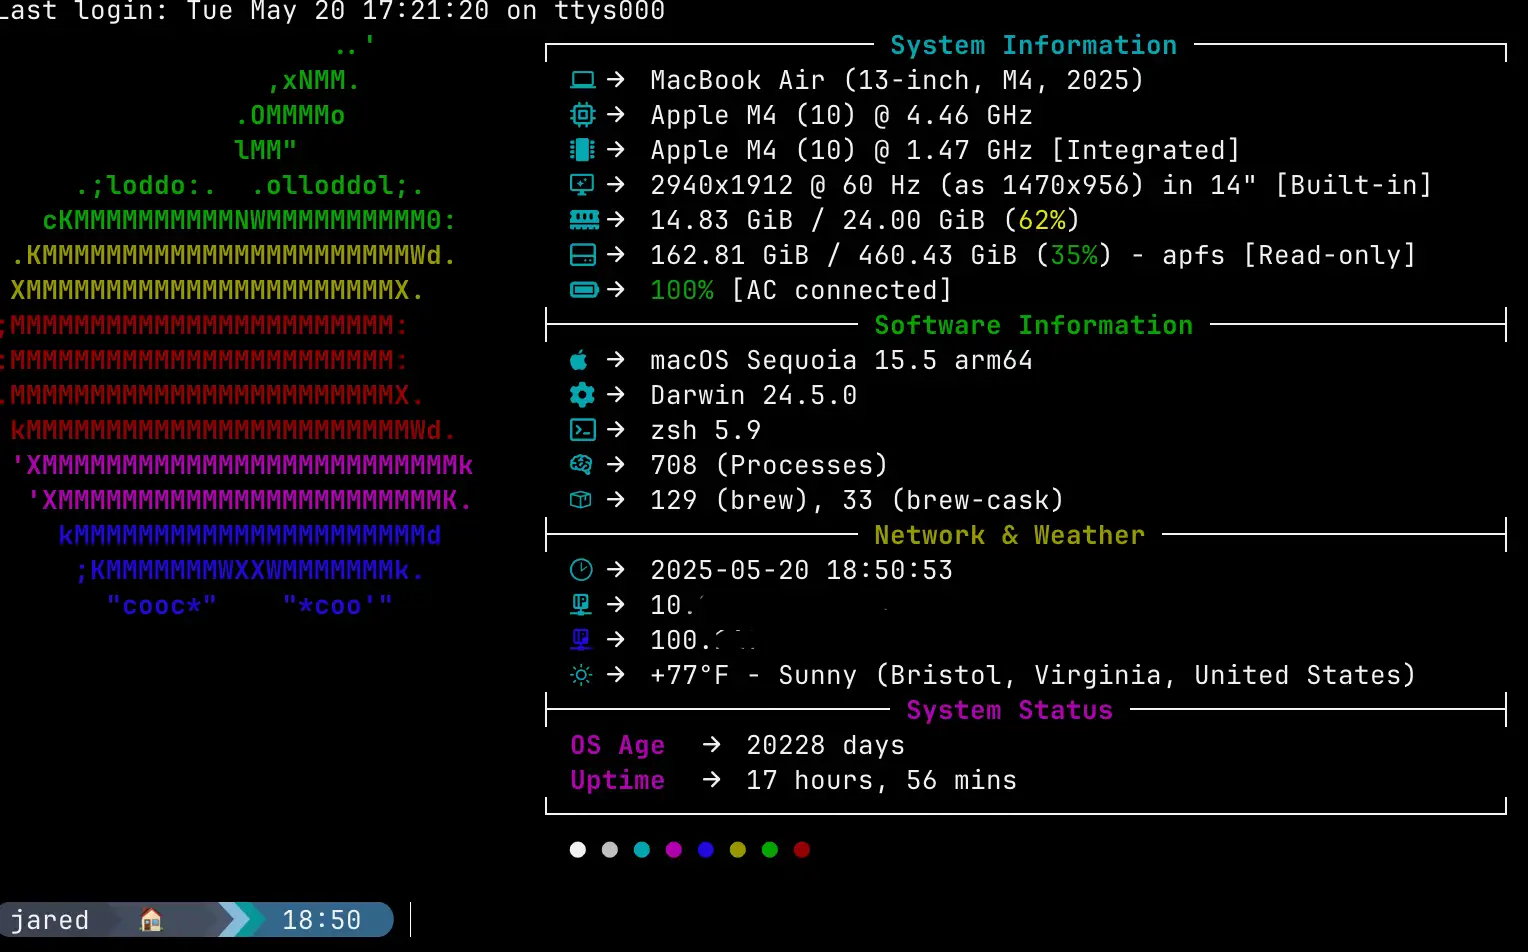Click the light gray color dot in palette row
This screenshot has width=1528, height=952.
(610, 850)
